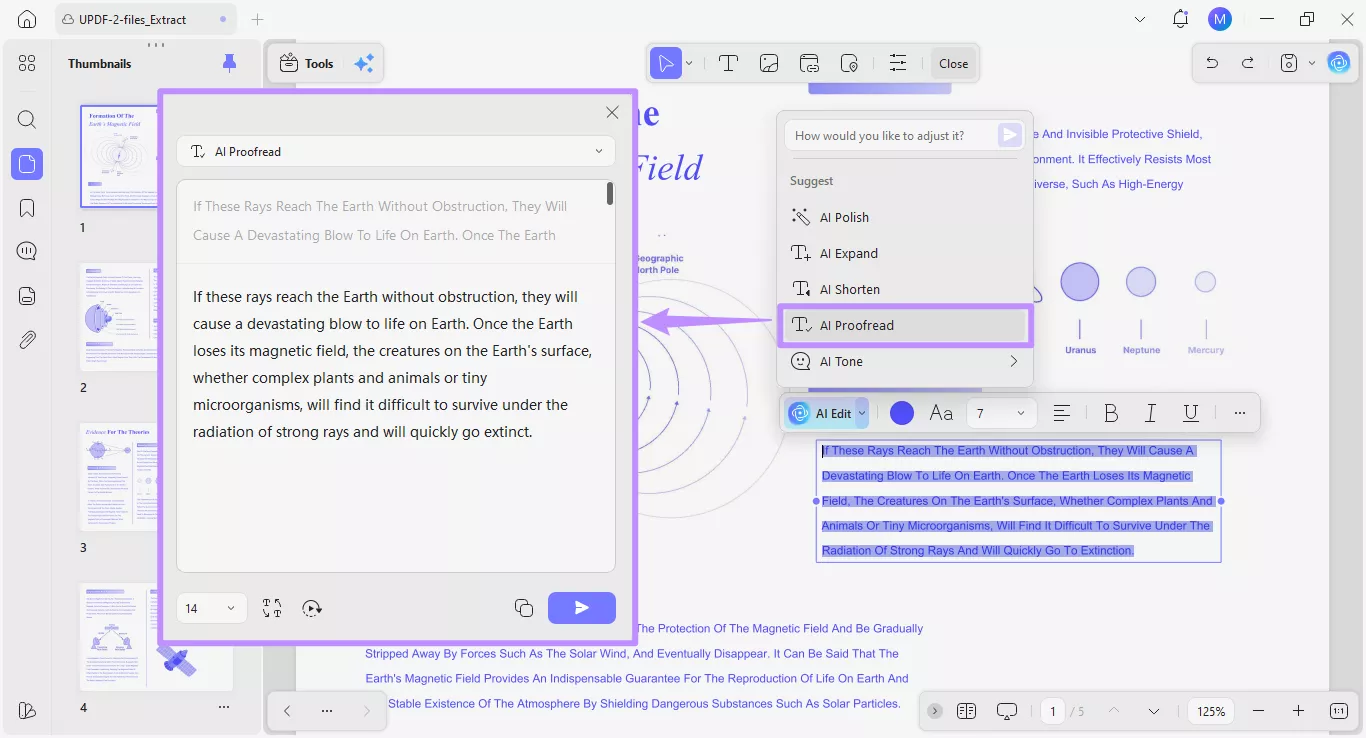Select the Link tool in the top toolbar

pos(809,62)
